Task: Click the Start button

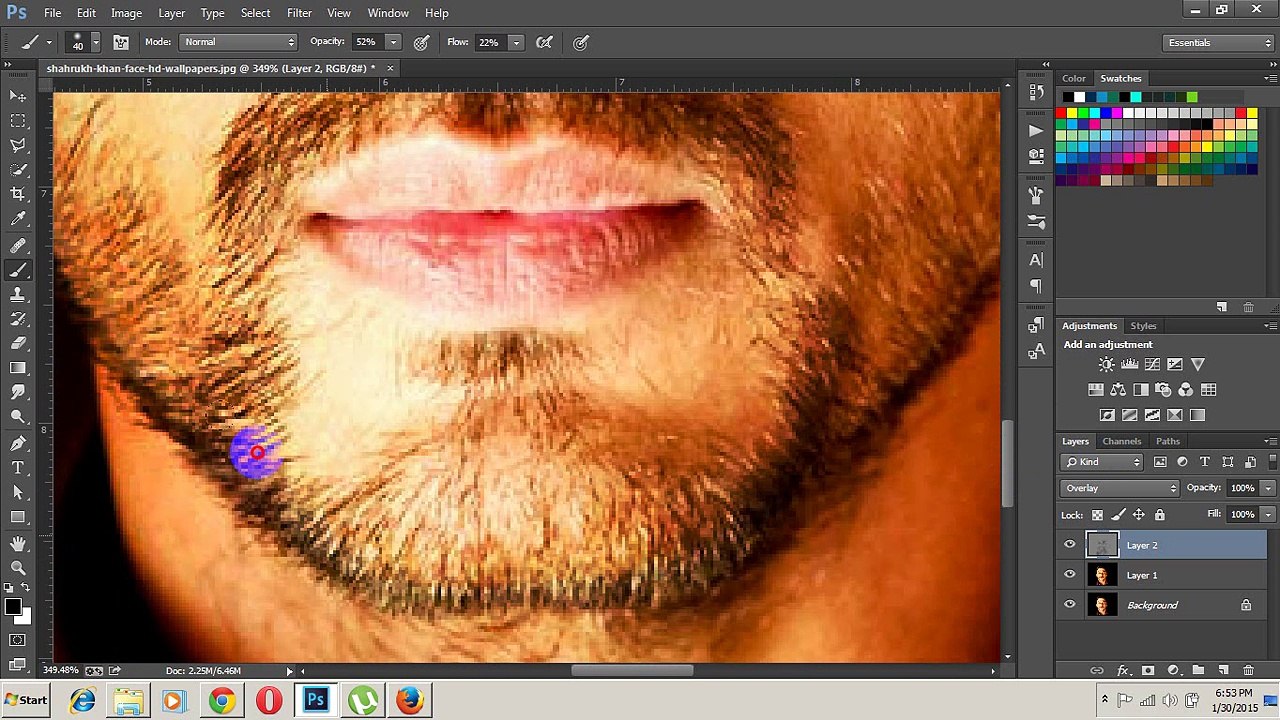Action: pos(27,700)
